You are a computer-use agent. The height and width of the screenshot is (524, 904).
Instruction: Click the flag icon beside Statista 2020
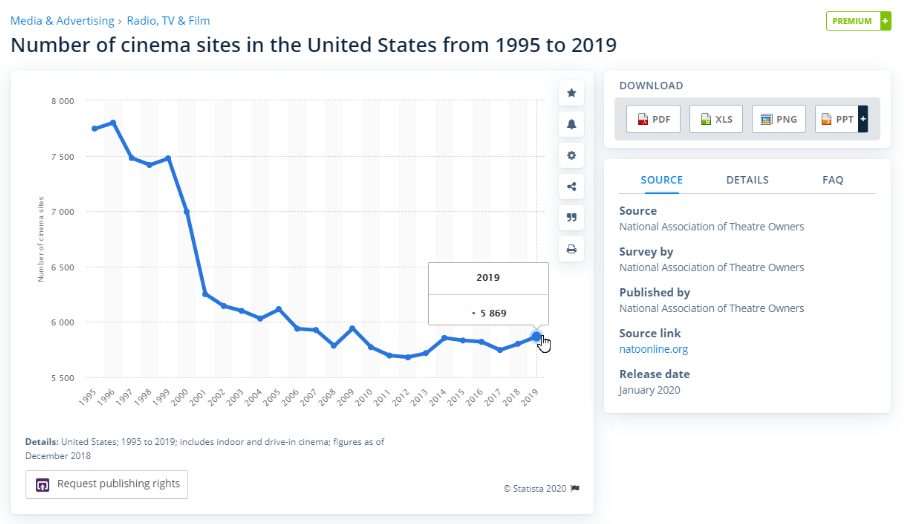pos(575,489)
